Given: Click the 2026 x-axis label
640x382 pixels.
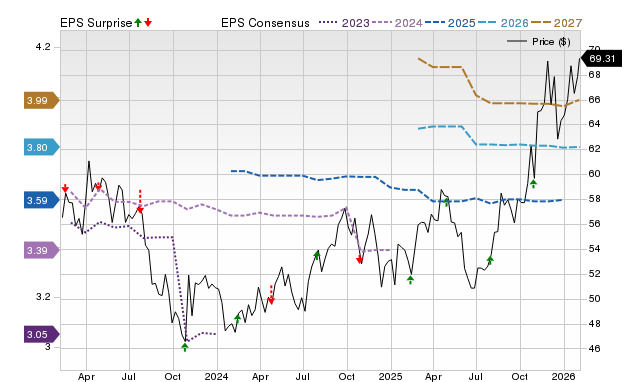Looking at the screenshot, I should point(564,376).
